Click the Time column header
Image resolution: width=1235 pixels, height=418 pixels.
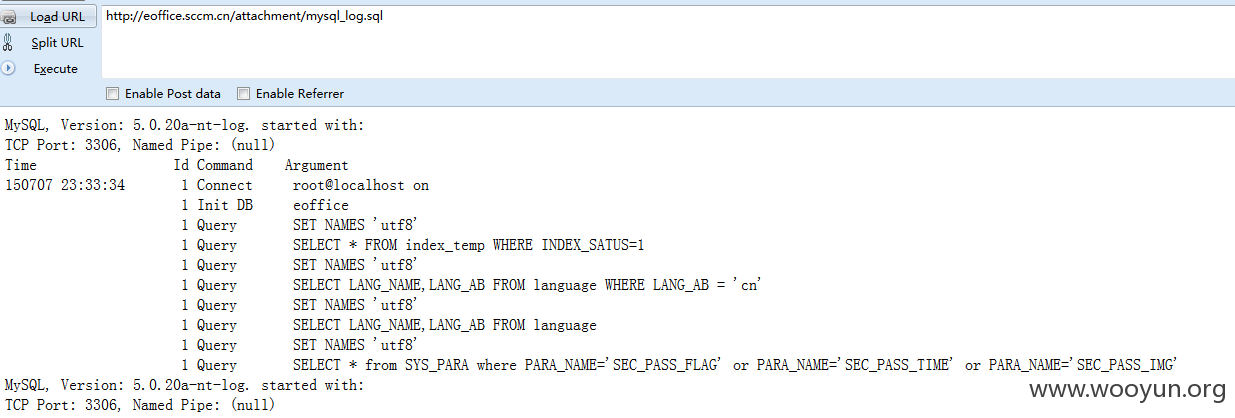pyautogui.click(x=21, y=165)
